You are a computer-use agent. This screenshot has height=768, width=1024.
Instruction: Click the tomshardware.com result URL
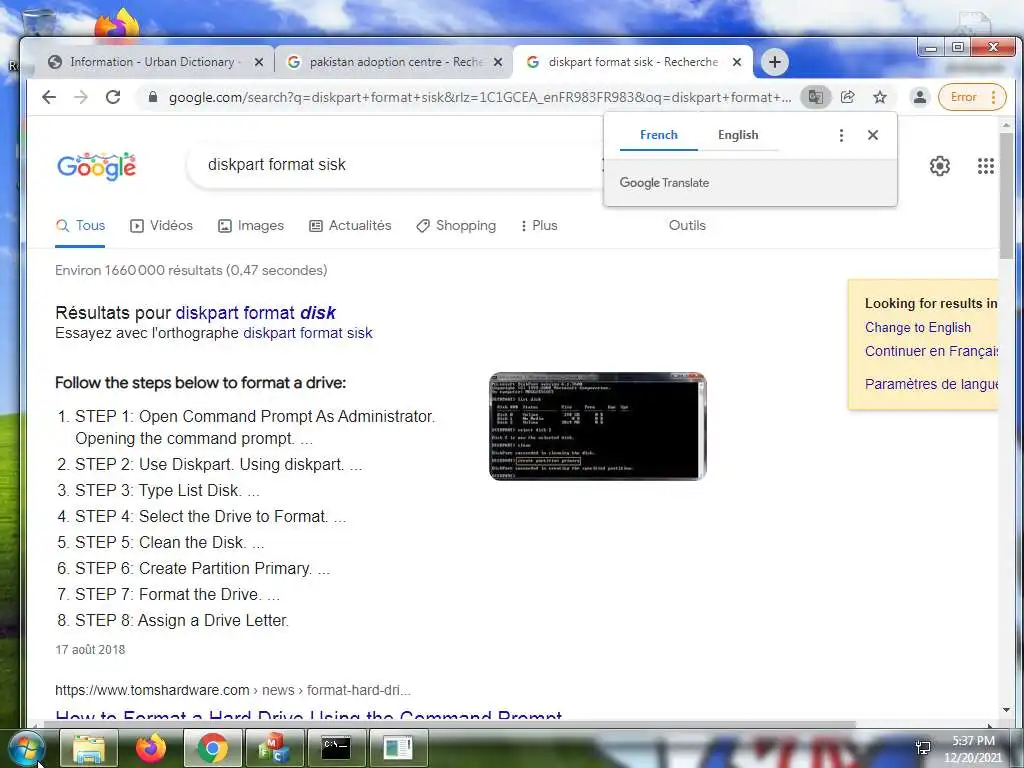[x=232, y=690]
